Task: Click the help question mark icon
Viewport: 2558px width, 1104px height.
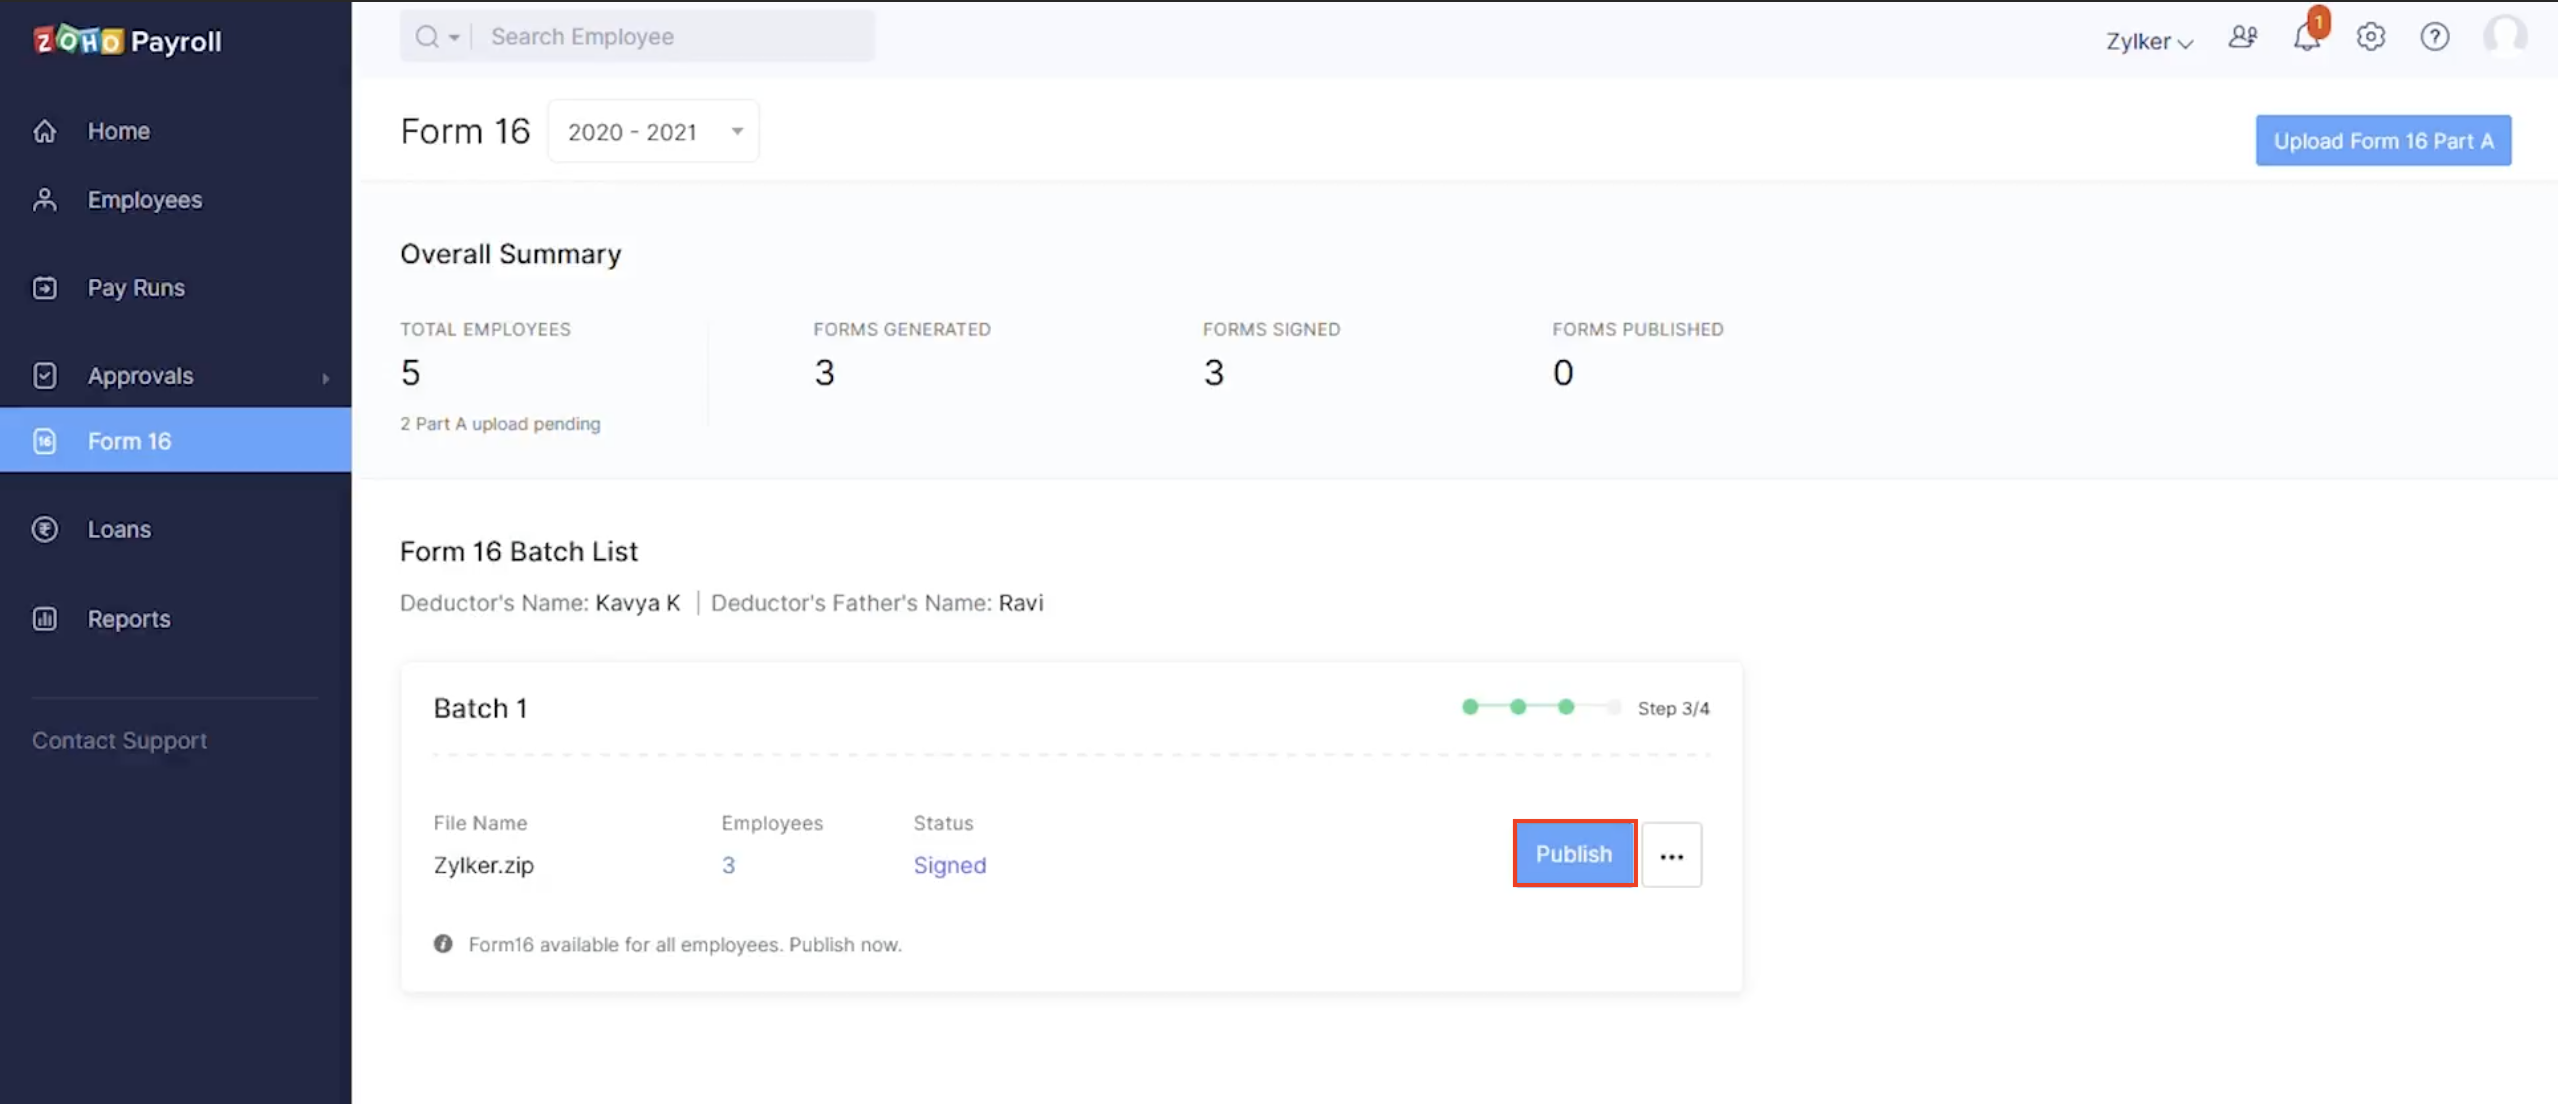Action: [x=2434, y=38]
